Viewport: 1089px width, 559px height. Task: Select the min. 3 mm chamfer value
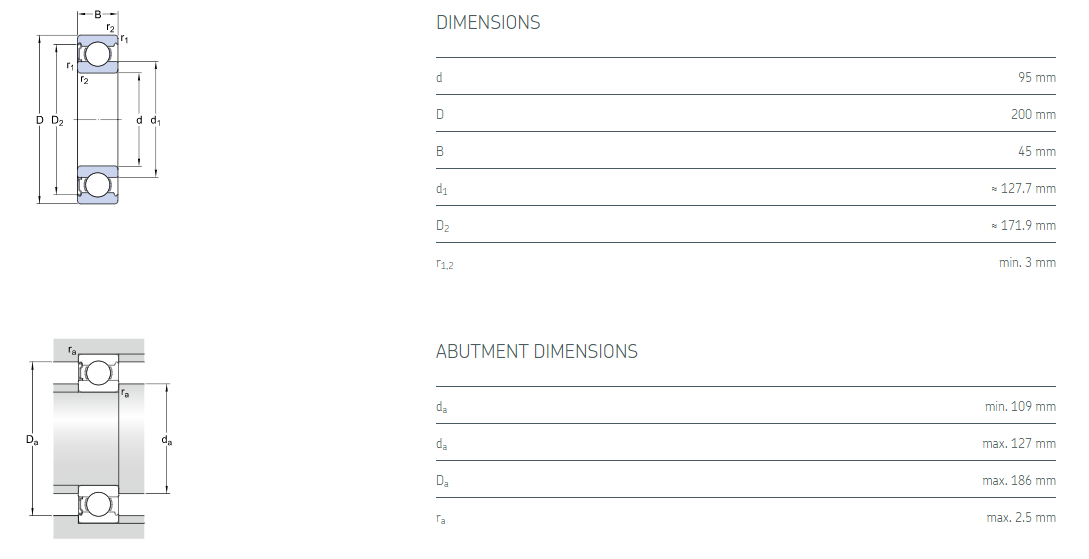1027,262
